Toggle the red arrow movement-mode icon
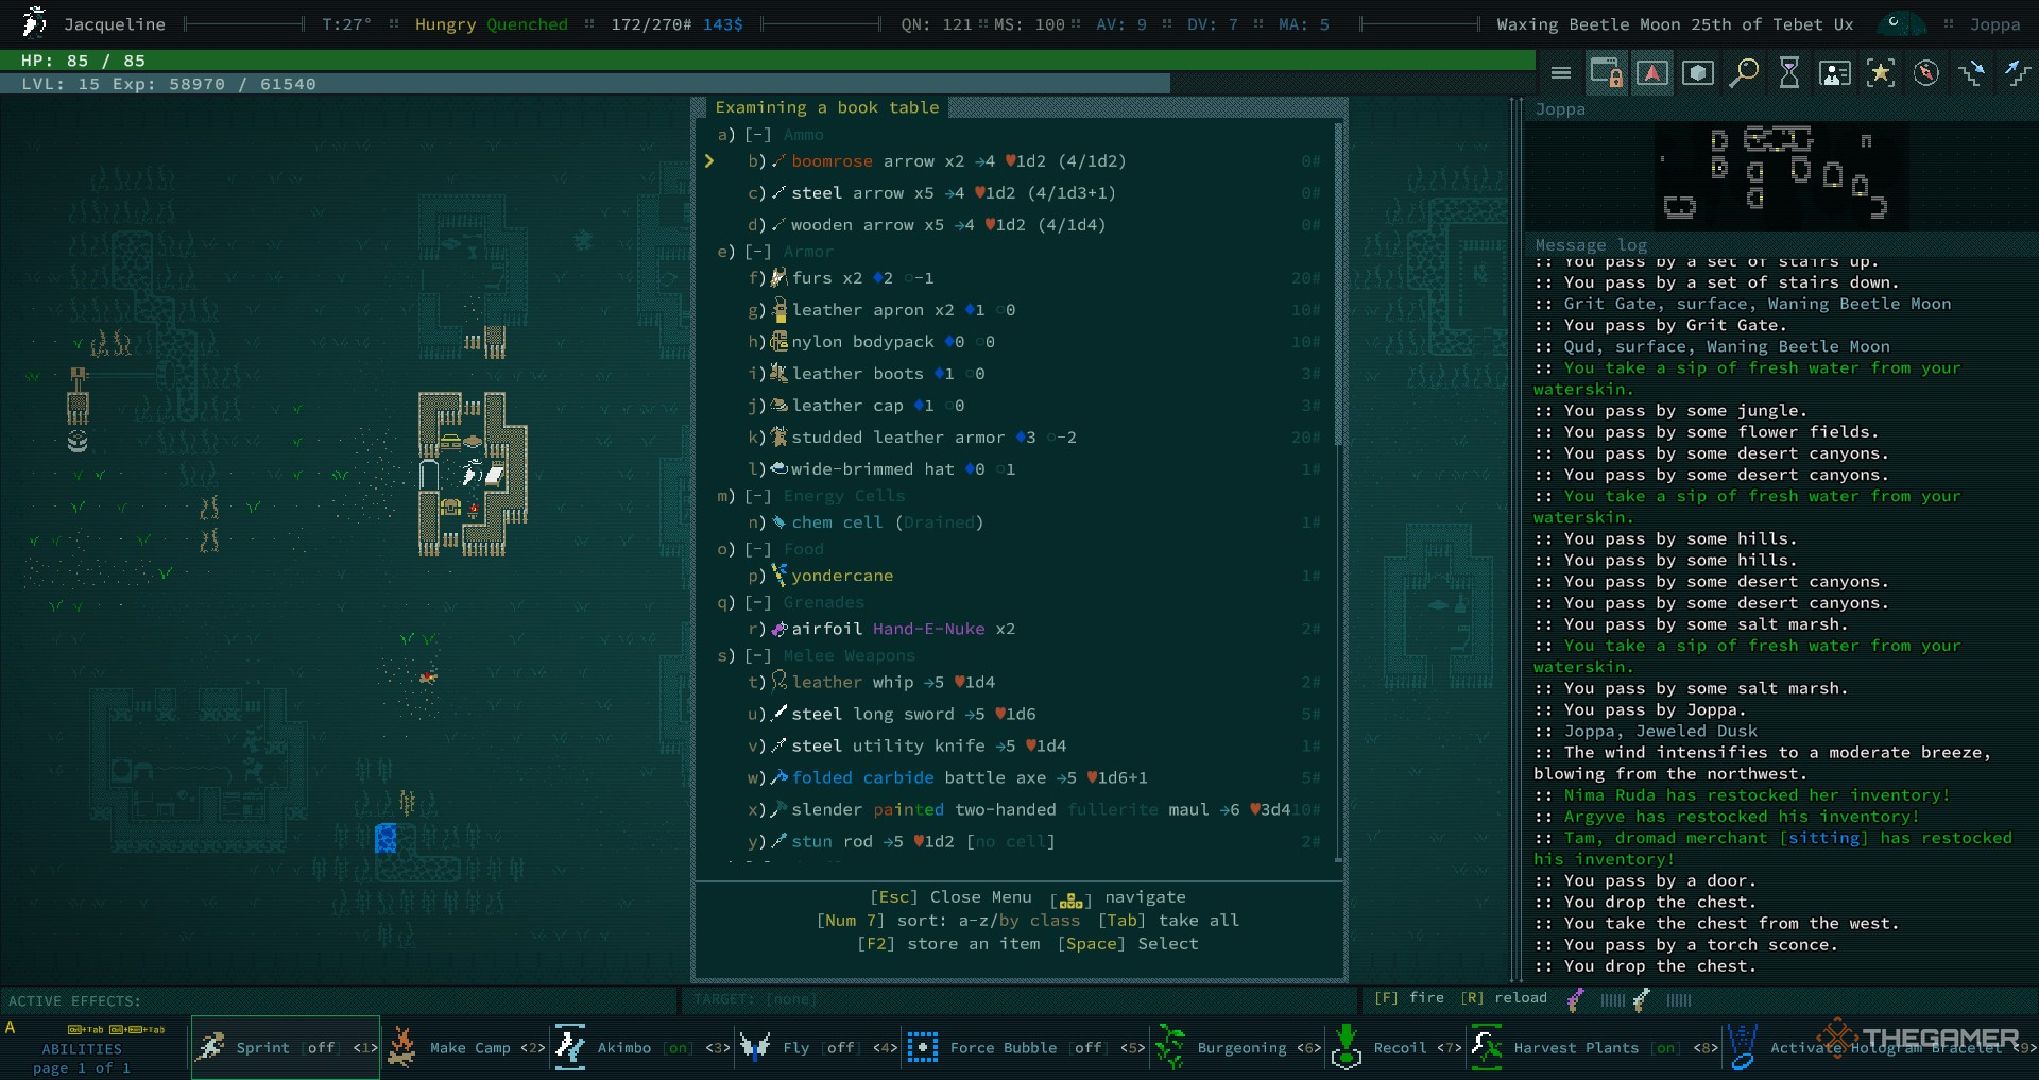This screenshot has height=1080, width=2039. click(x=1652, y=73)
